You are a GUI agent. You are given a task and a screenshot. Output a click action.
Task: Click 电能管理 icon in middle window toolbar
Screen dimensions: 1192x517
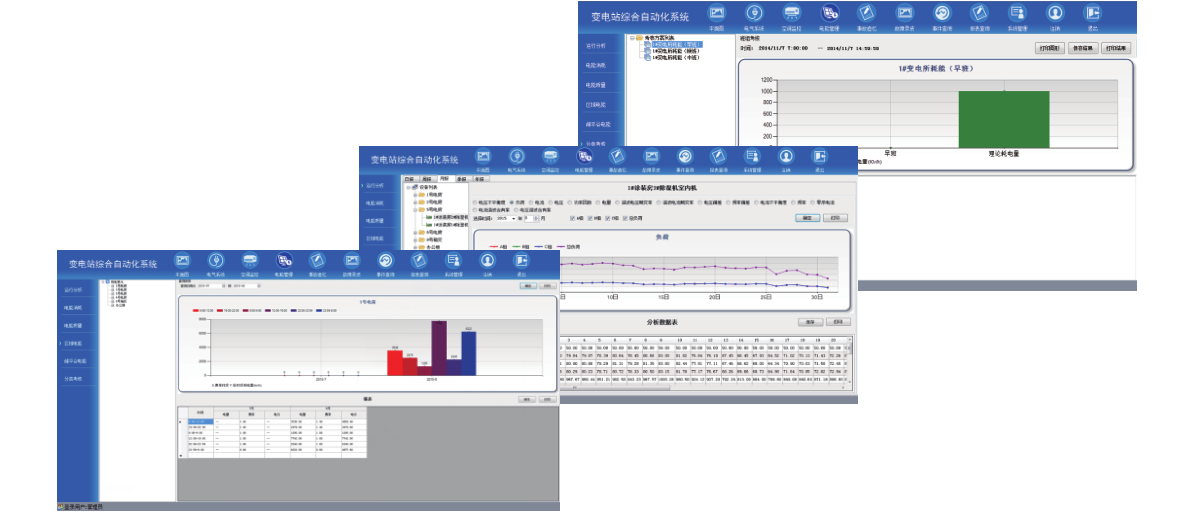click(x=584, y=157)
